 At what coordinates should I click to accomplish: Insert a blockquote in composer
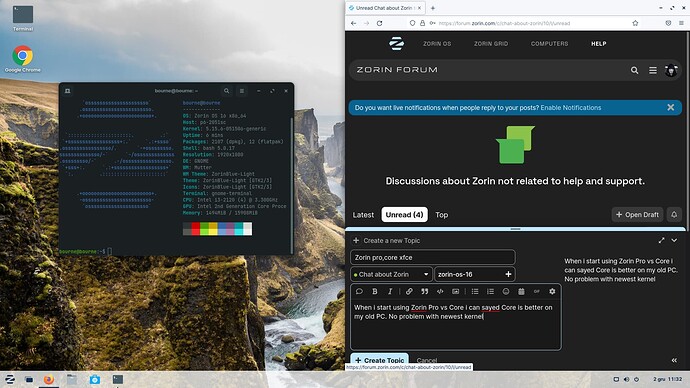(x=425, y=291)
